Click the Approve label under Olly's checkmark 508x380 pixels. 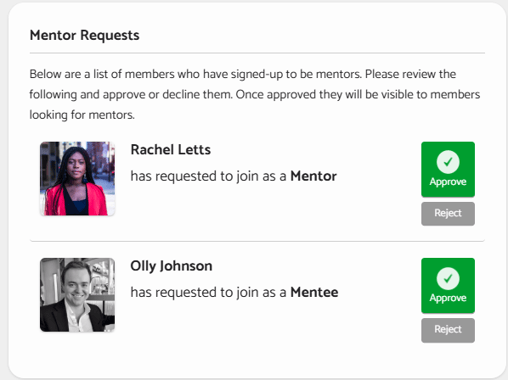(448, 298)
